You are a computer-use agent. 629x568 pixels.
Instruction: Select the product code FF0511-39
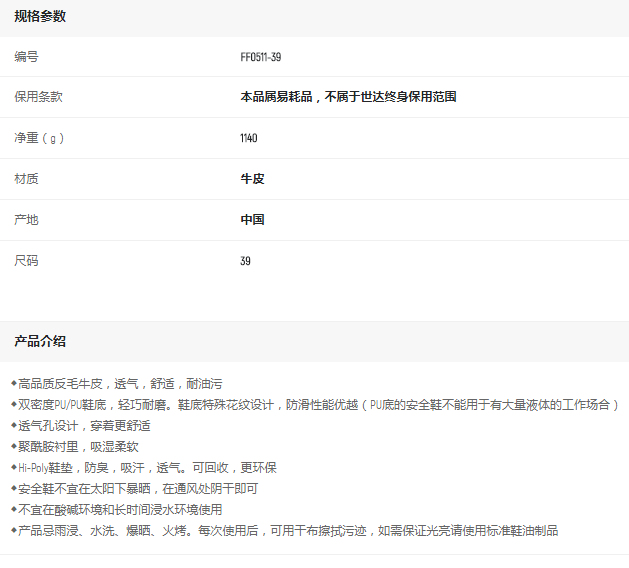260,57
